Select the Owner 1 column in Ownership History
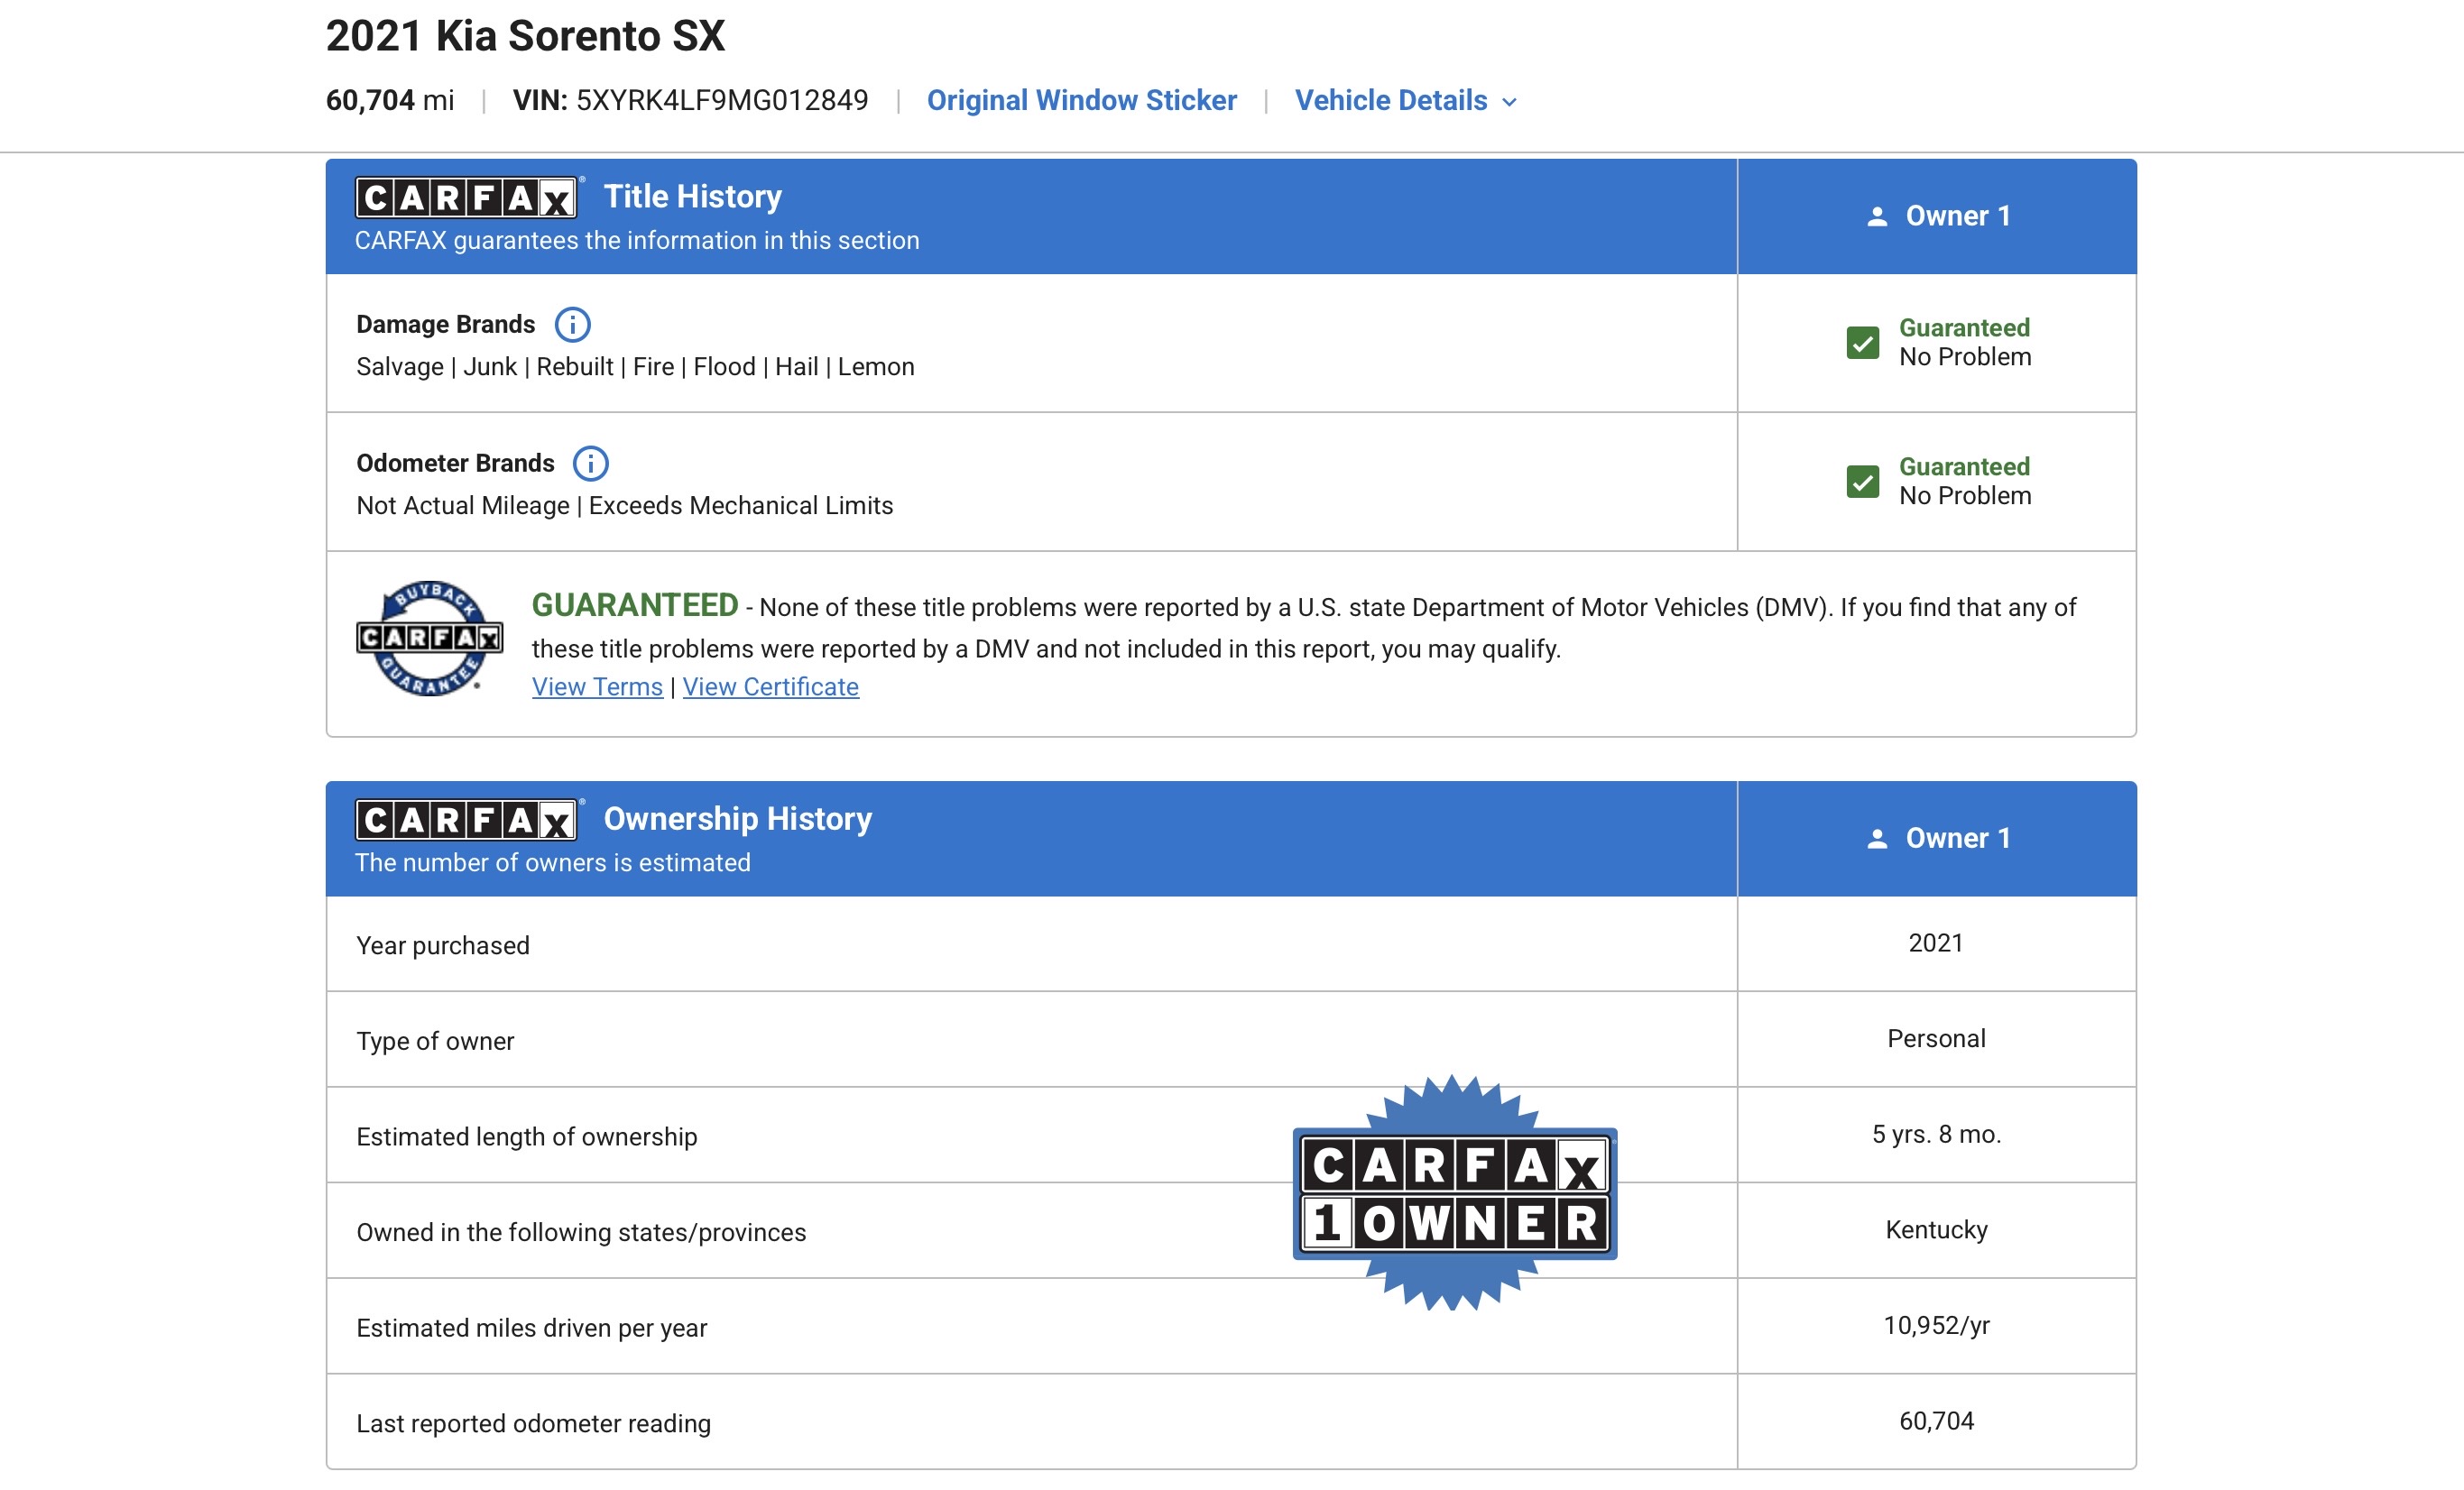The image size is (2464, 1490). coord(1937,839)
